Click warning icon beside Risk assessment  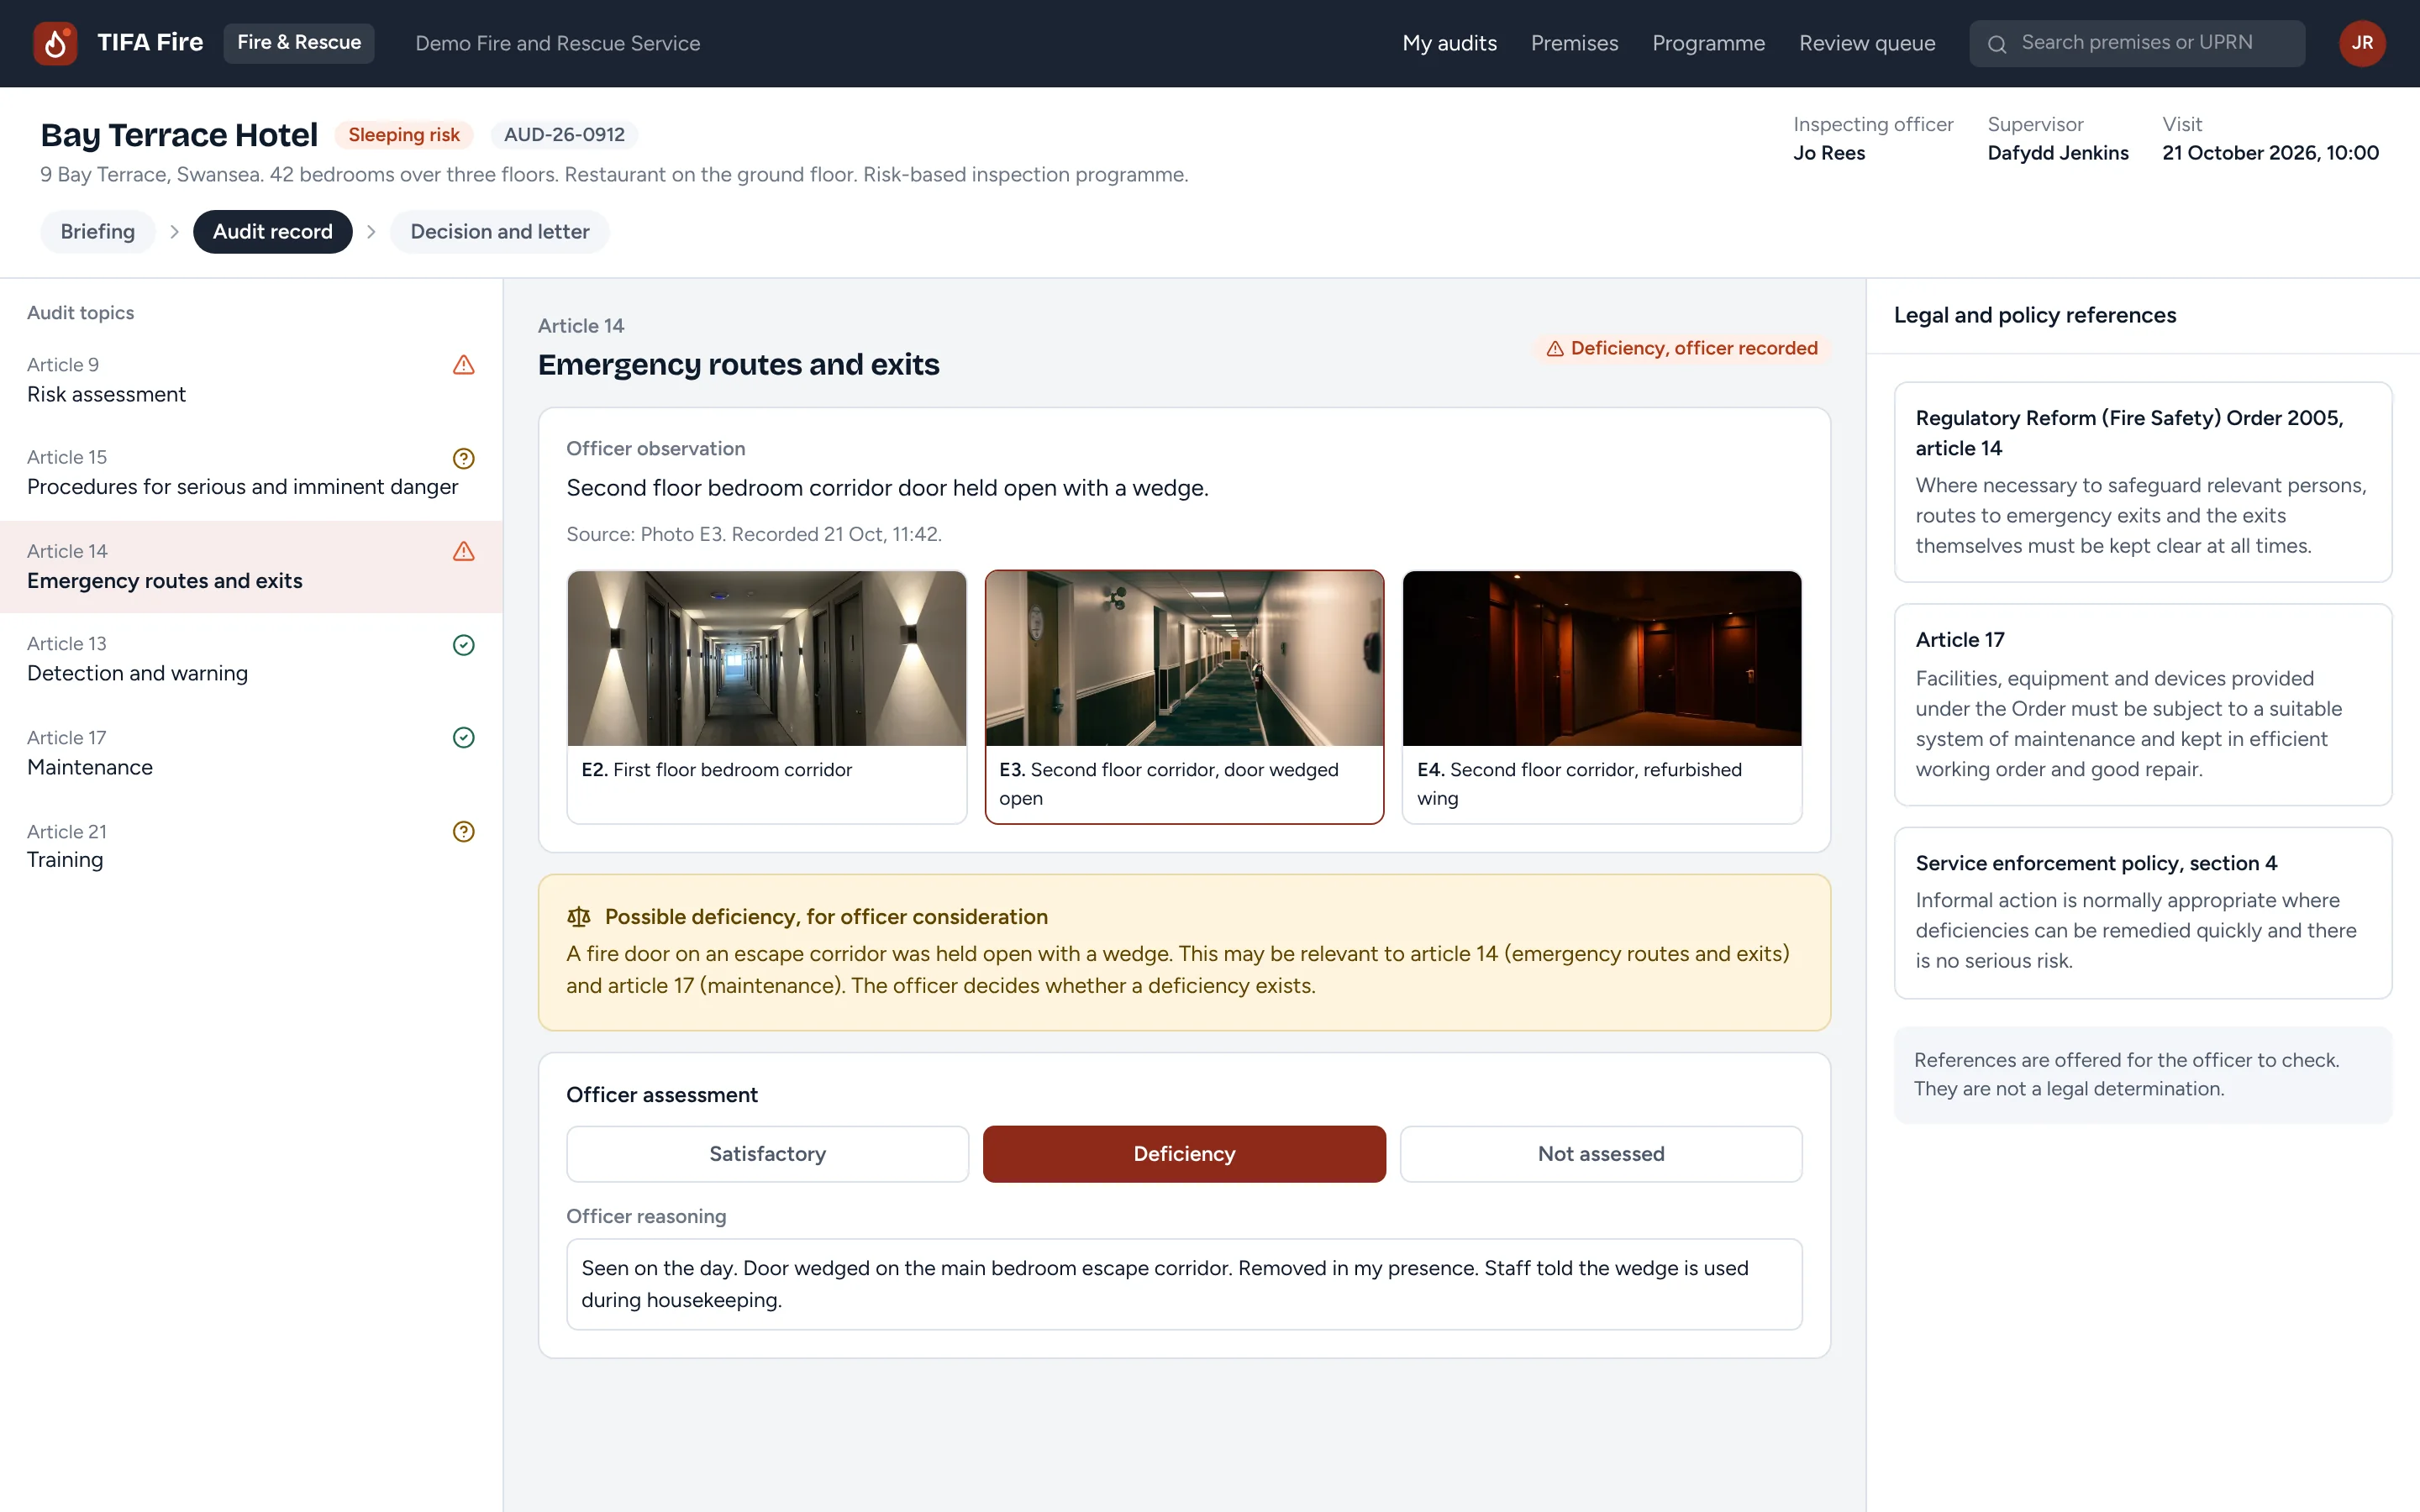[464, 365]
